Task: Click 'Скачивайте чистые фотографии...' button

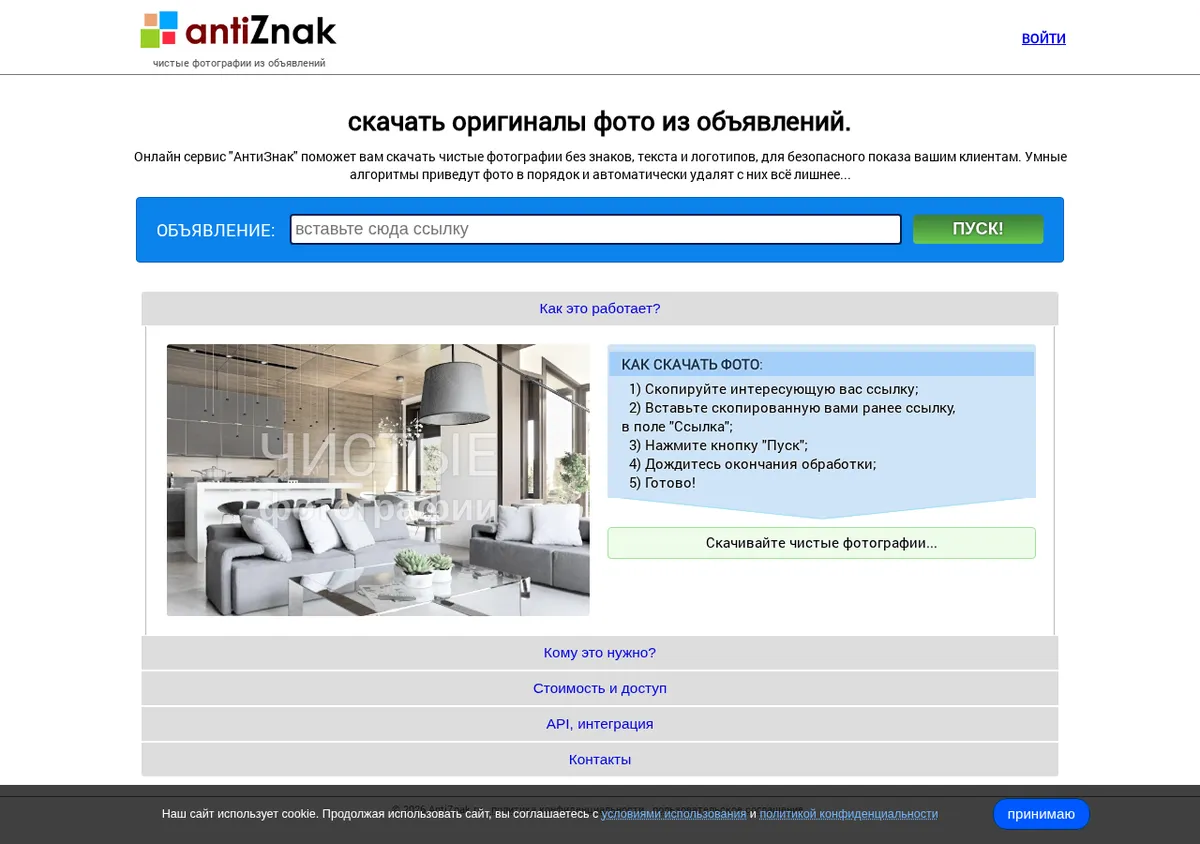Action: (821, 543)
